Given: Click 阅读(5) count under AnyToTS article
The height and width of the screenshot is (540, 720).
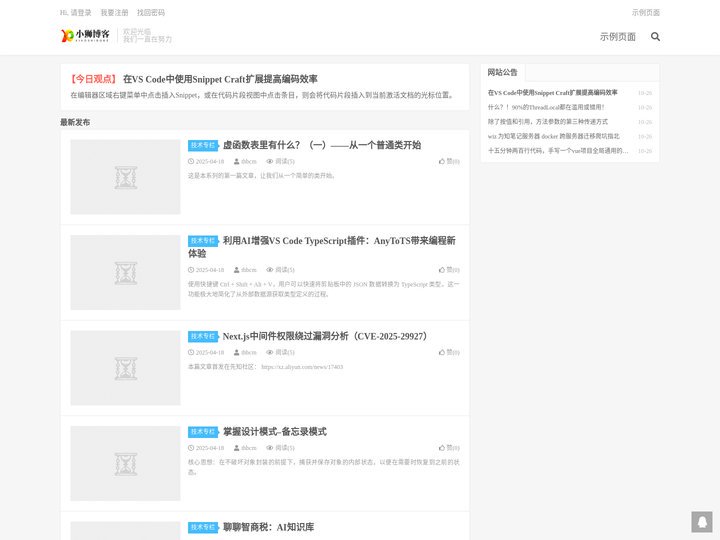Looking at the screenshot, I should pyautogui.click(x=285, y=270).
